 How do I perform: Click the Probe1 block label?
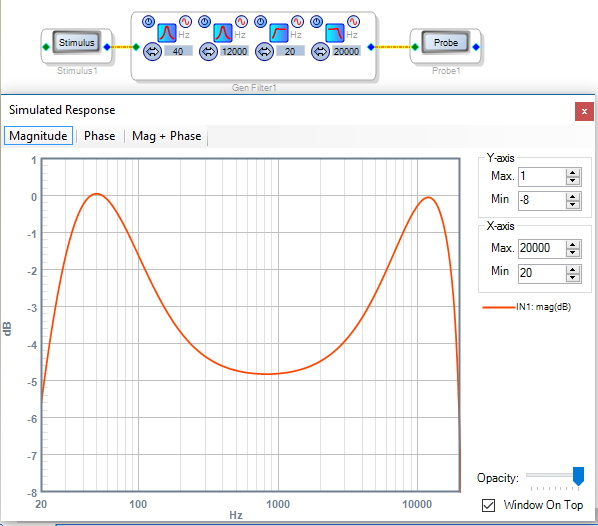click(x=446, y=71)
